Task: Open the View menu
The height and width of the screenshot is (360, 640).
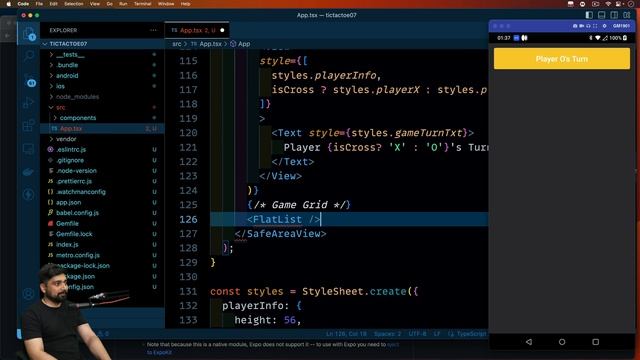Action: click(x=95, y=4)
